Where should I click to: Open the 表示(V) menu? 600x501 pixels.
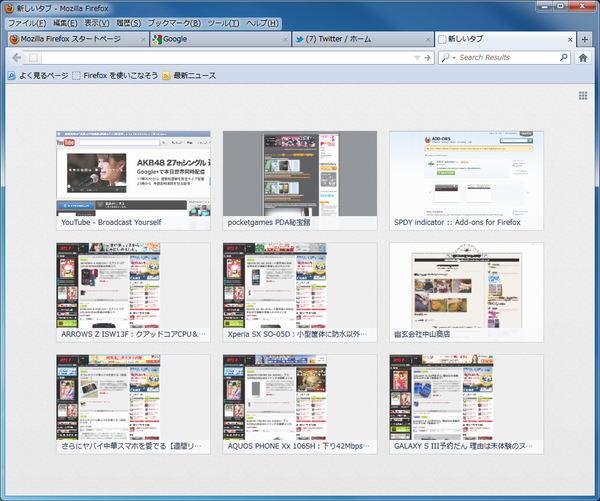97,23
